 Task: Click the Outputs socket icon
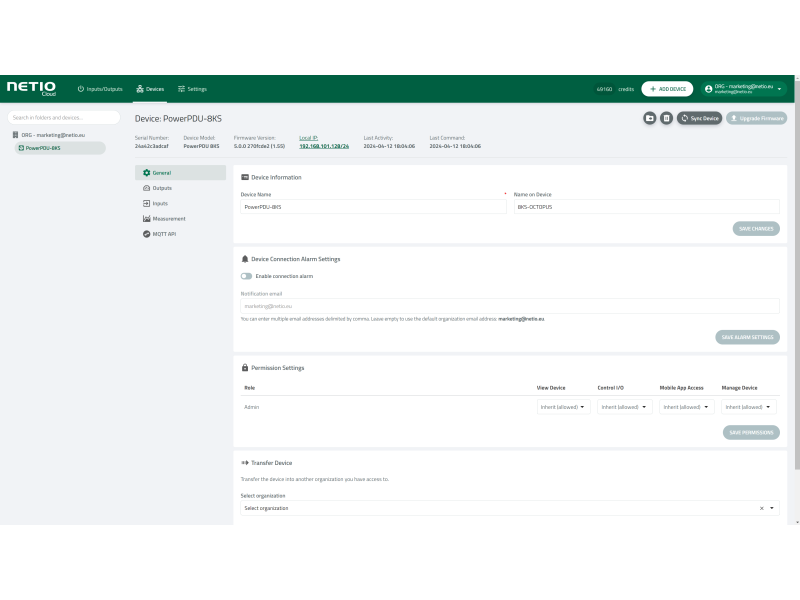[x=146, y=188]
